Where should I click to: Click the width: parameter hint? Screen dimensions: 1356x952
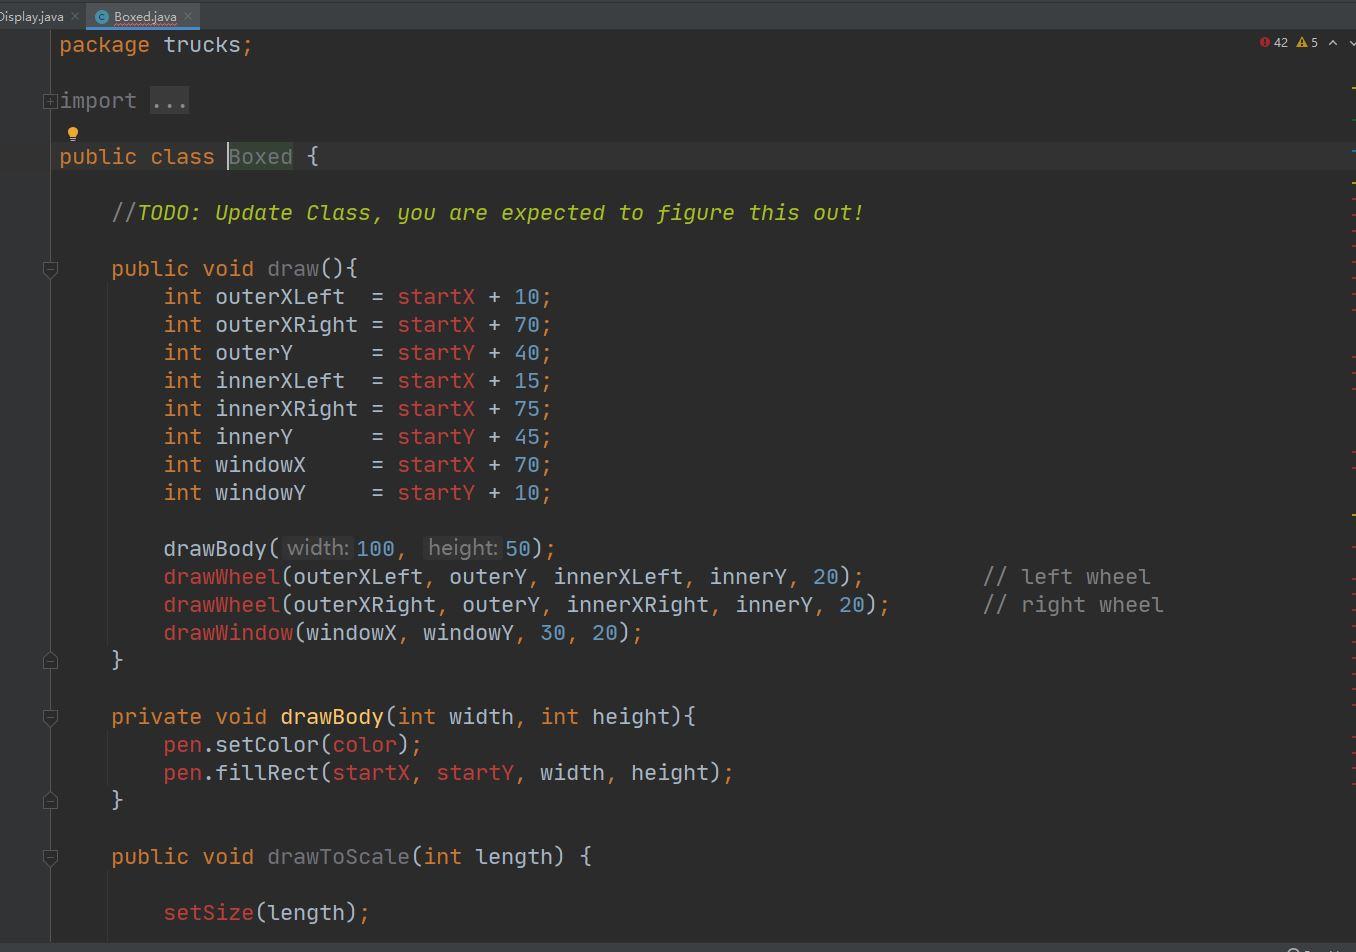click(x=317, y=548)
